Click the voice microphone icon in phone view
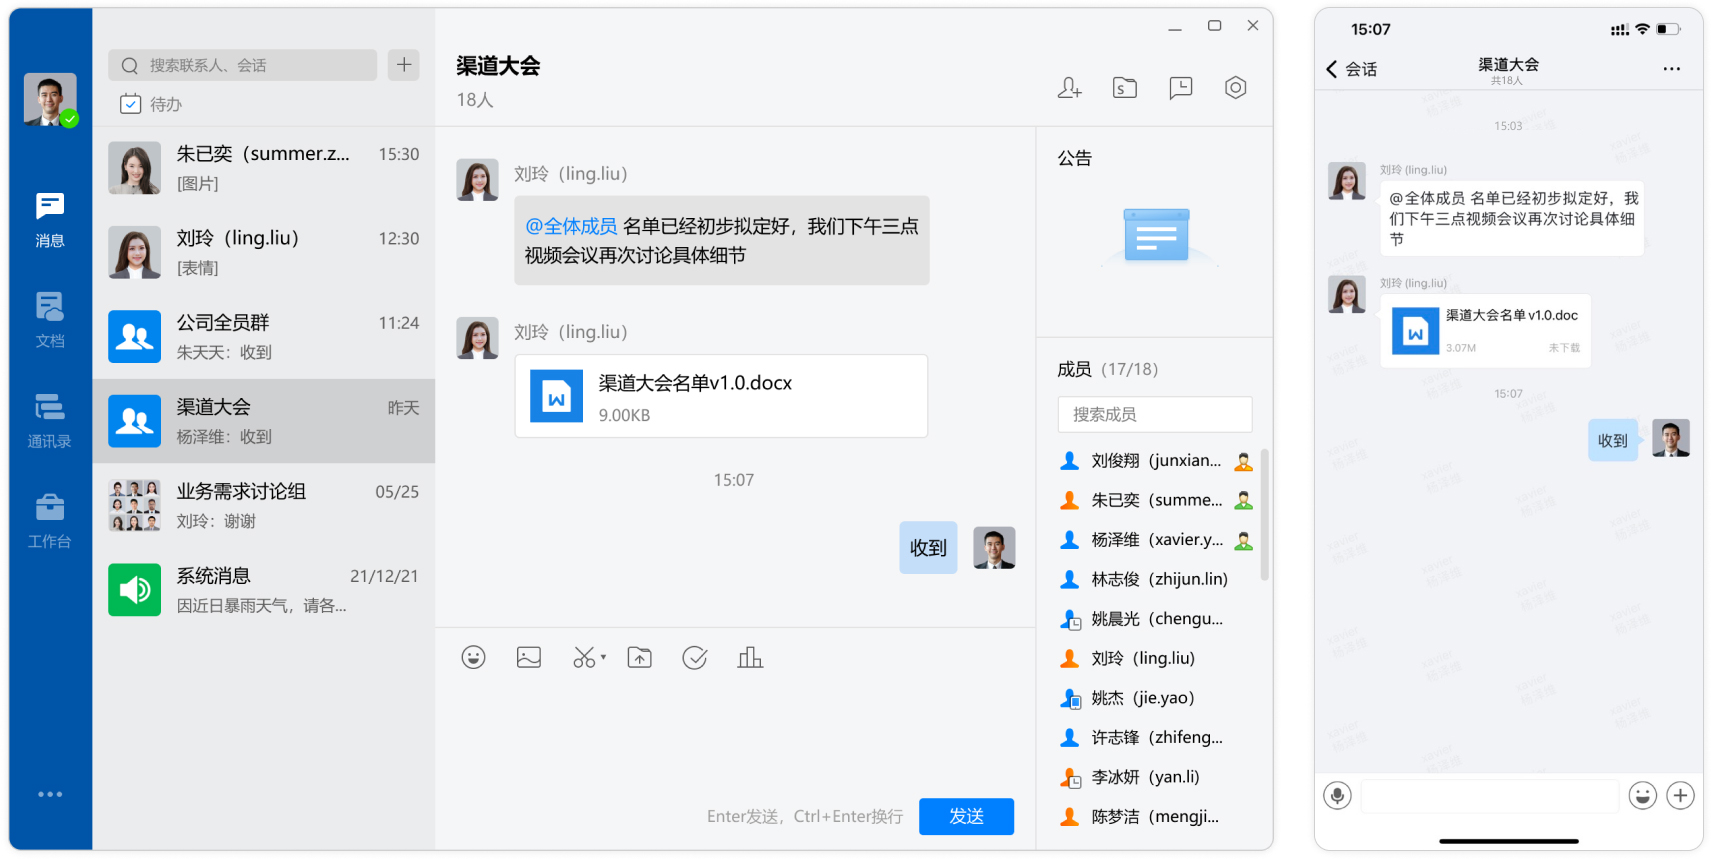Viewport: 1711px width, 859px height. coord(1337,795)
